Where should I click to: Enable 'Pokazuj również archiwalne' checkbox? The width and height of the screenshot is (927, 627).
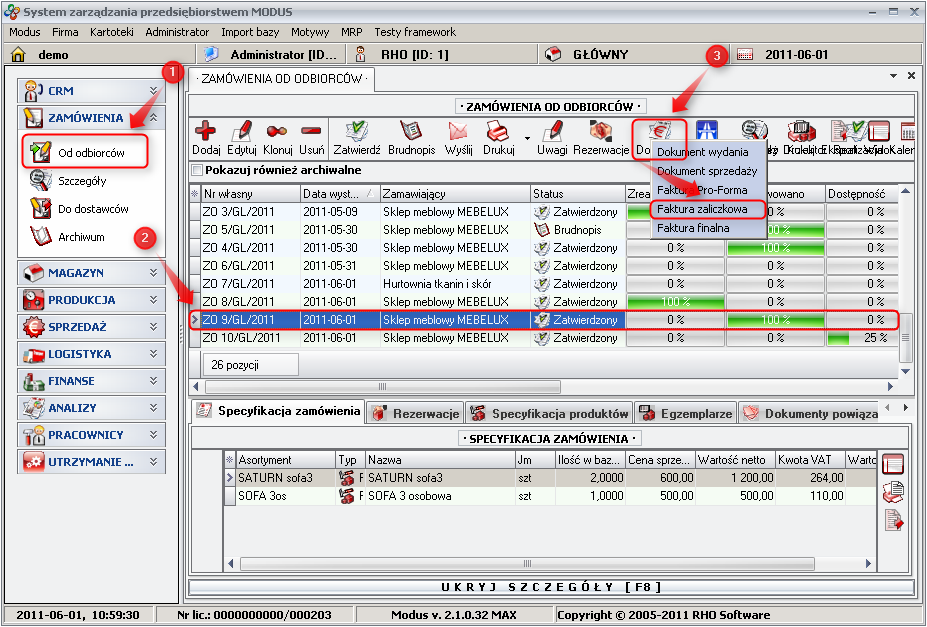(197, 170)
